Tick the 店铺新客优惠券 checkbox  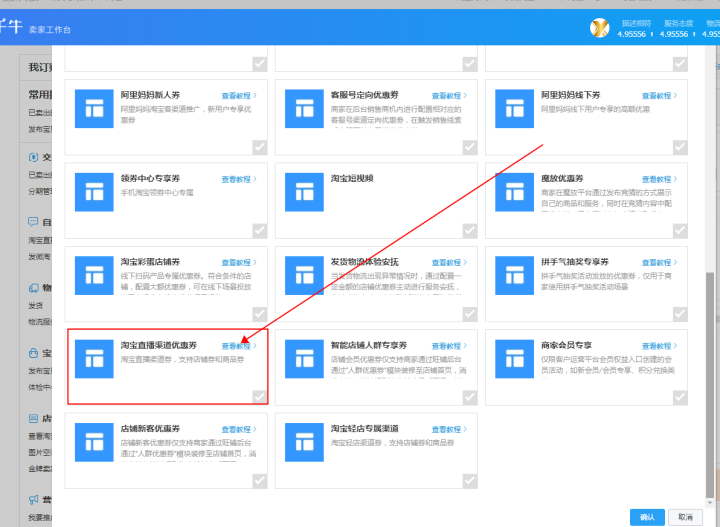point(259,481)
